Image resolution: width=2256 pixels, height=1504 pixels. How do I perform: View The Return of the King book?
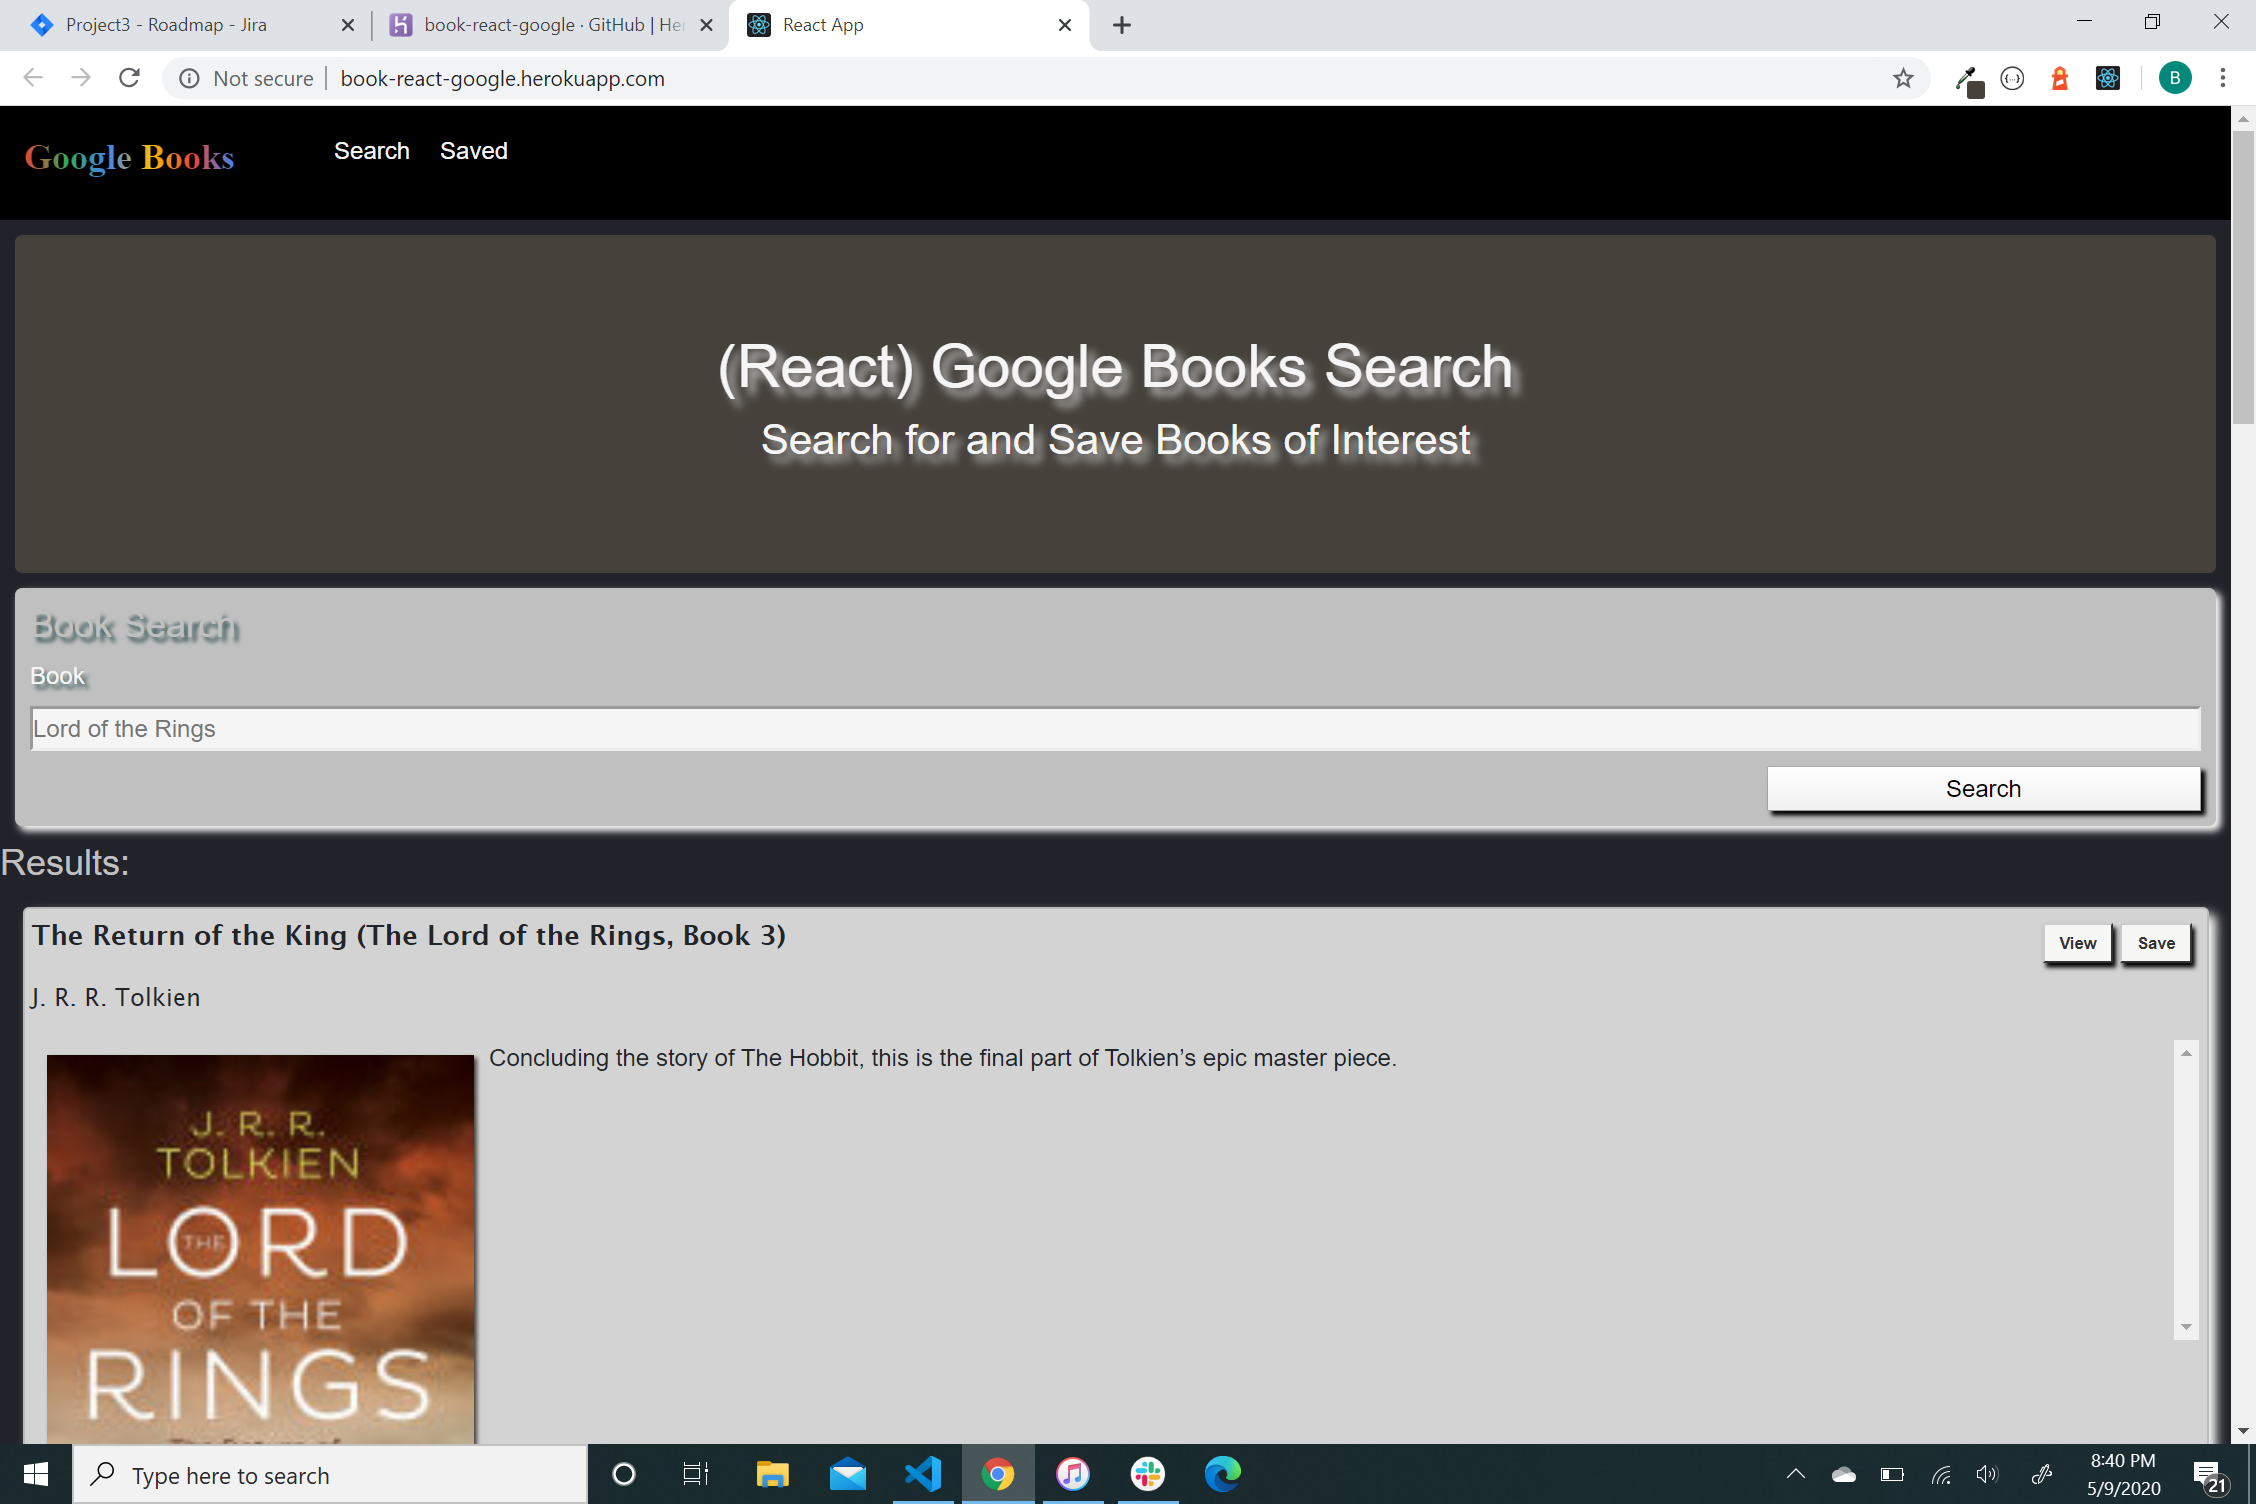click(2077, 943)
